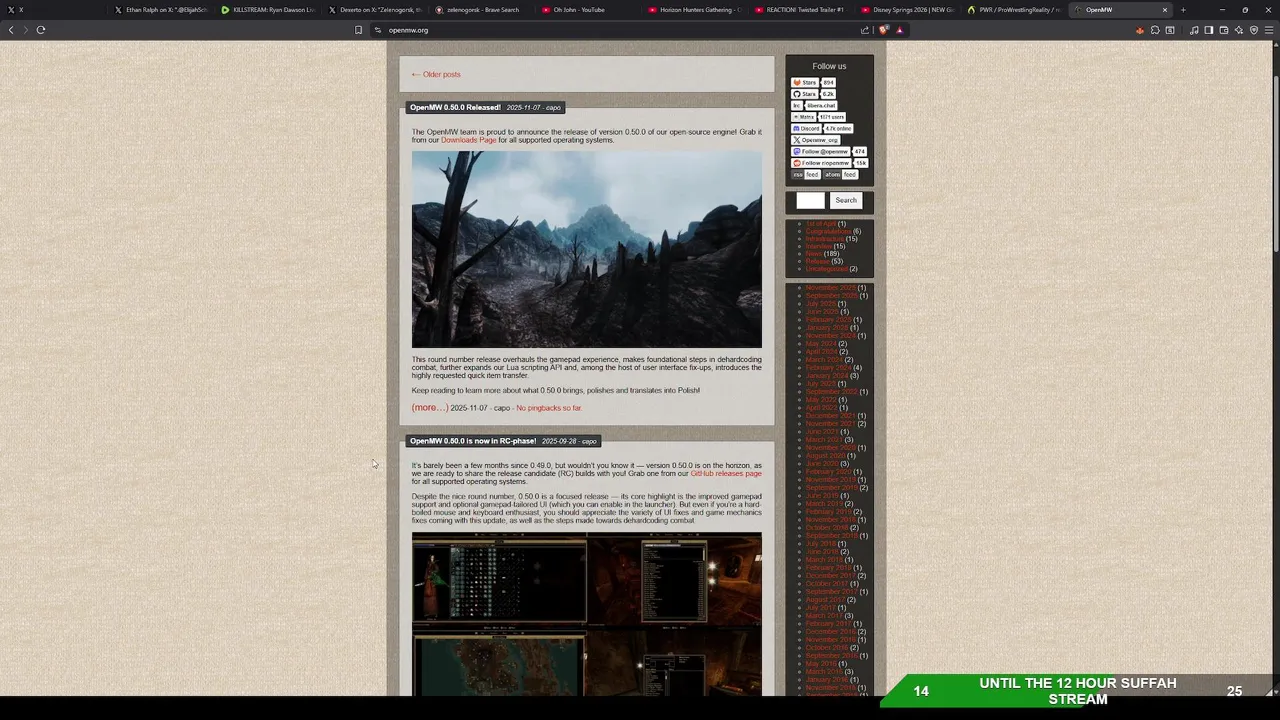Click the RC-phase screenshots collage image

(587, 614)
